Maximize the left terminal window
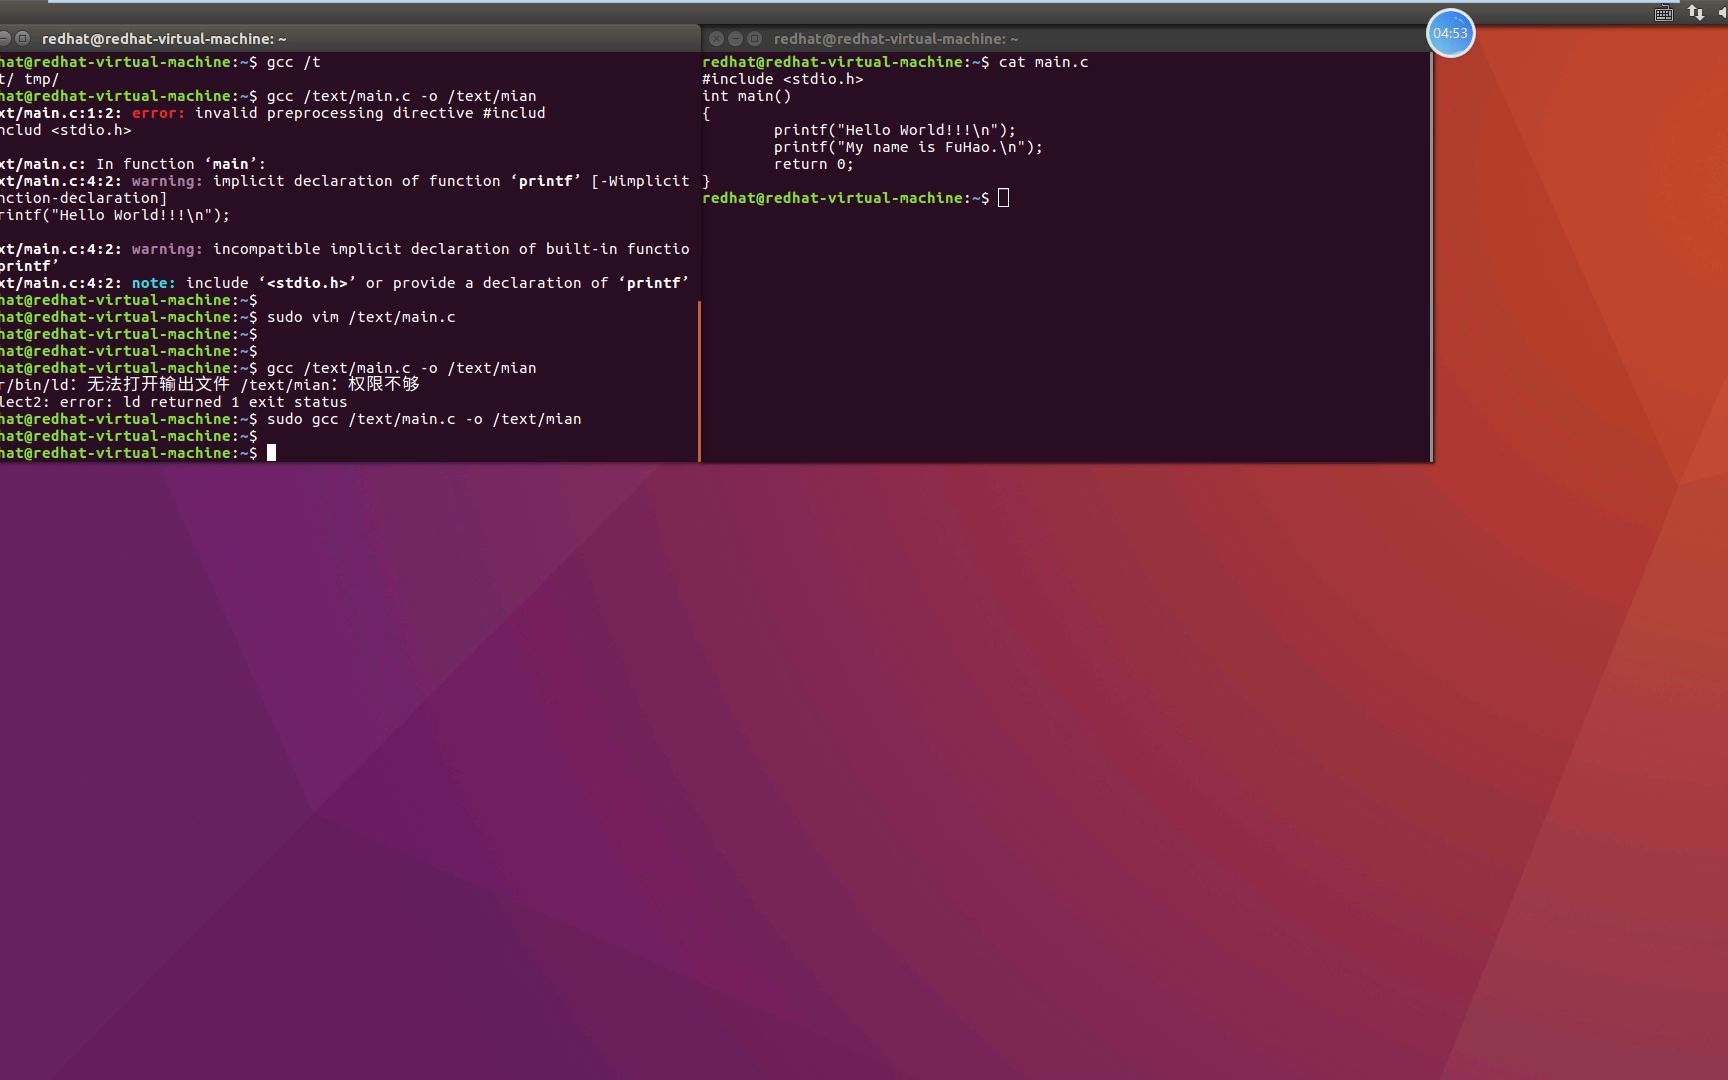 click(x=22, y=39)
